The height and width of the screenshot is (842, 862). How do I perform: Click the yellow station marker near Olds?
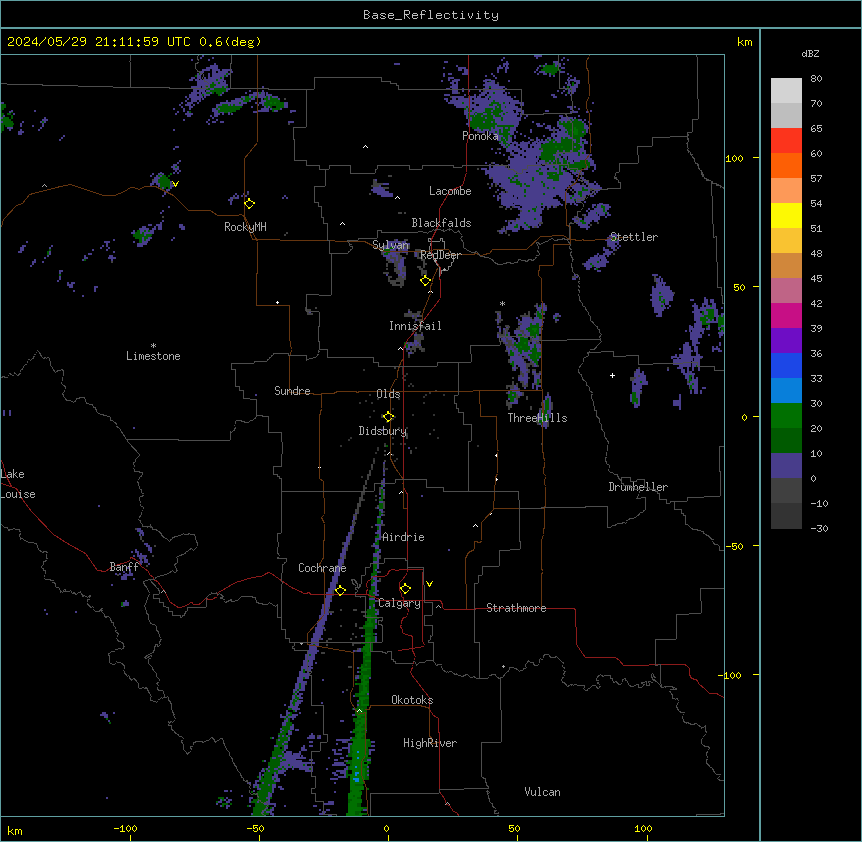point(388,417)
